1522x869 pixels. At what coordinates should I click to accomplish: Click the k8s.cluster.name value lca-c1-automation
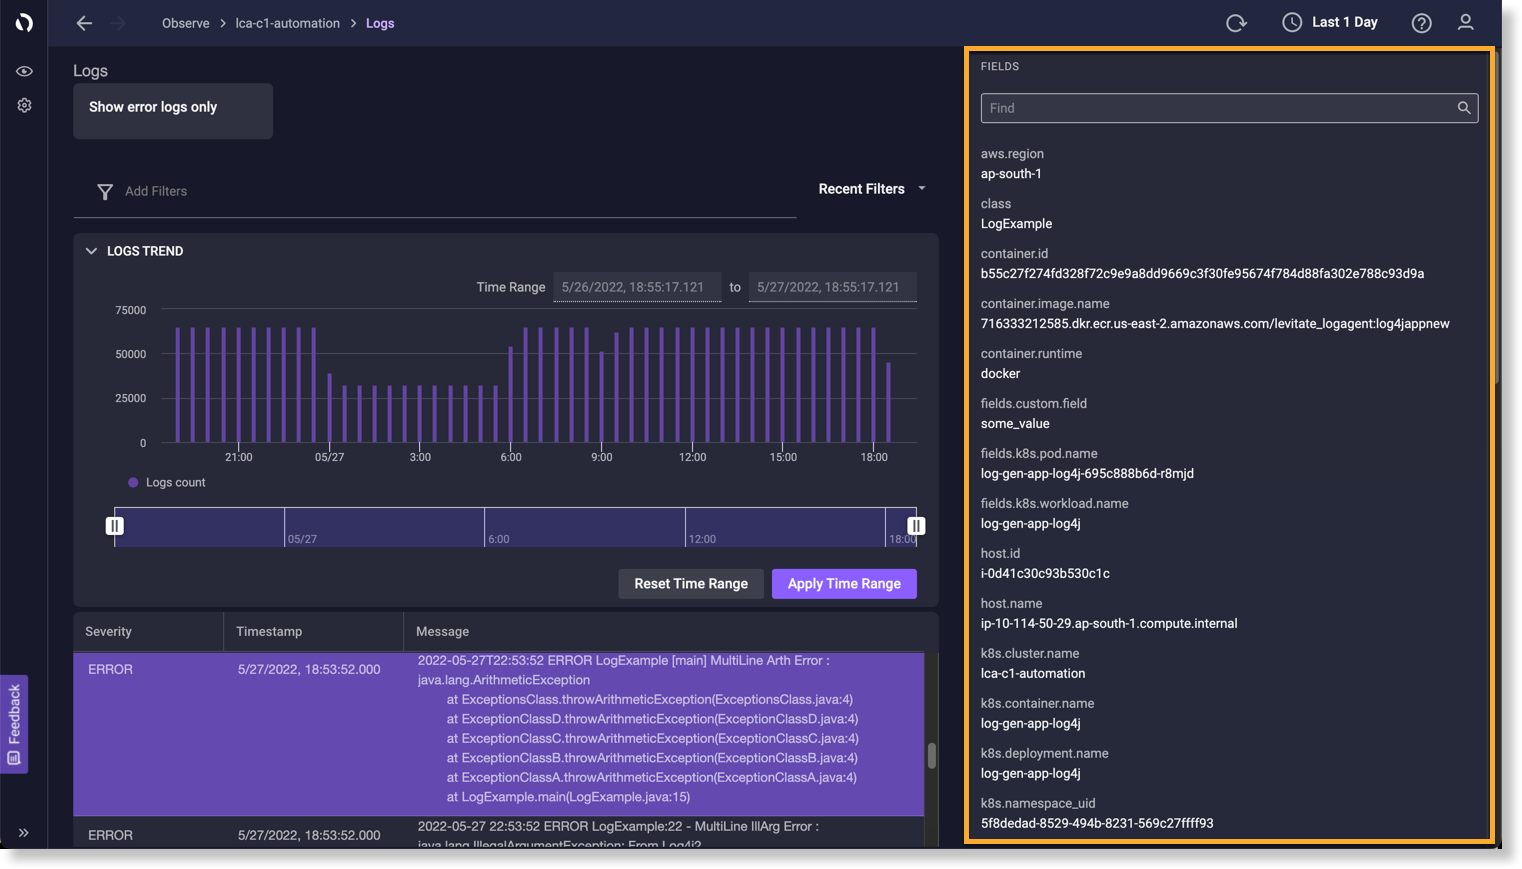[x=1033, y=674]
